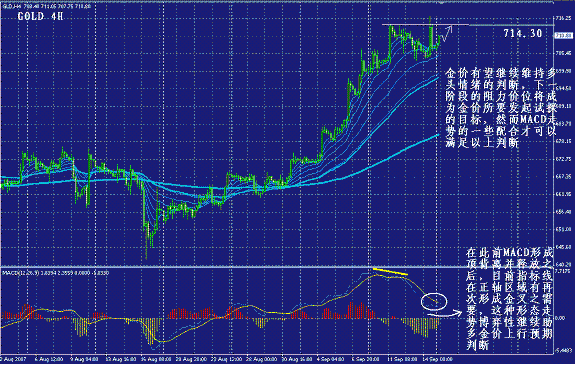
Task: Click the 716.25 value on price axis
Action: tap(564, 18)
